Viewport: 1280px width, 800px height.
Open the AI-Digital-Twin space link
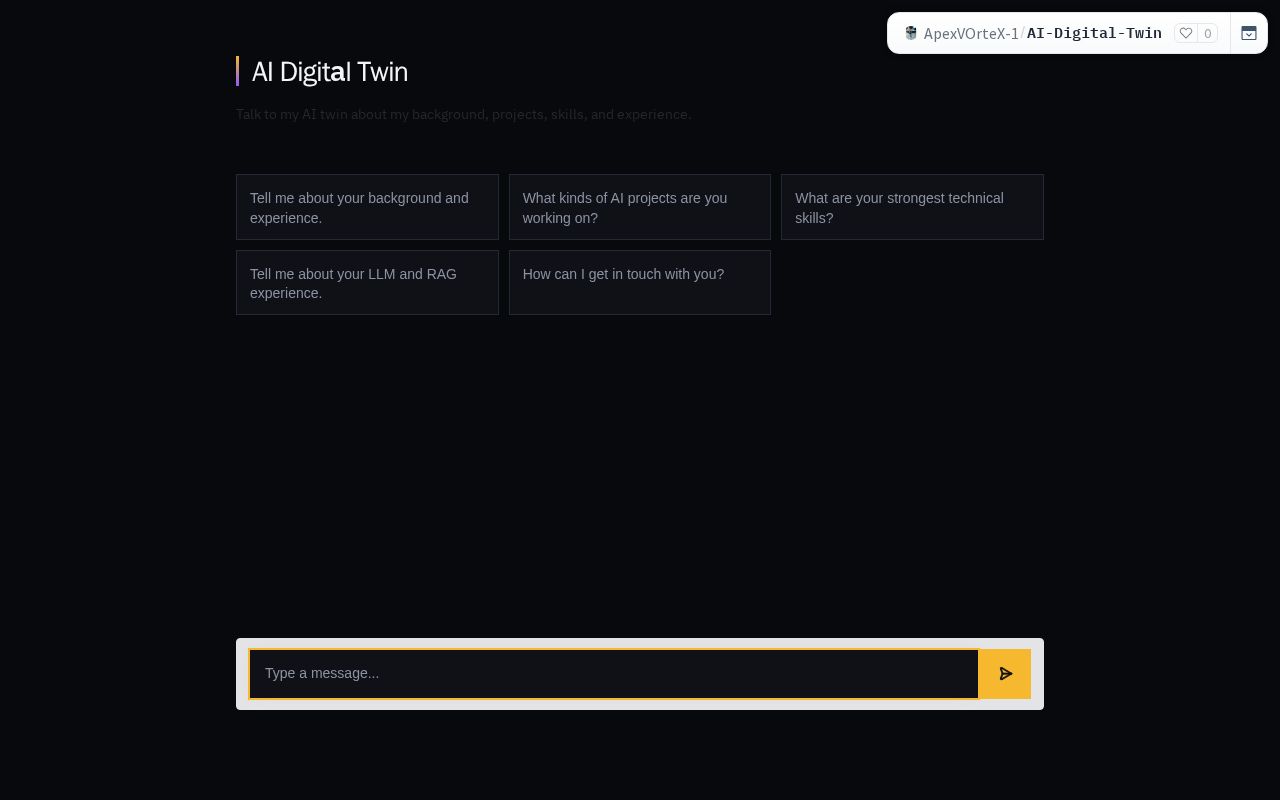(1094, 33)
